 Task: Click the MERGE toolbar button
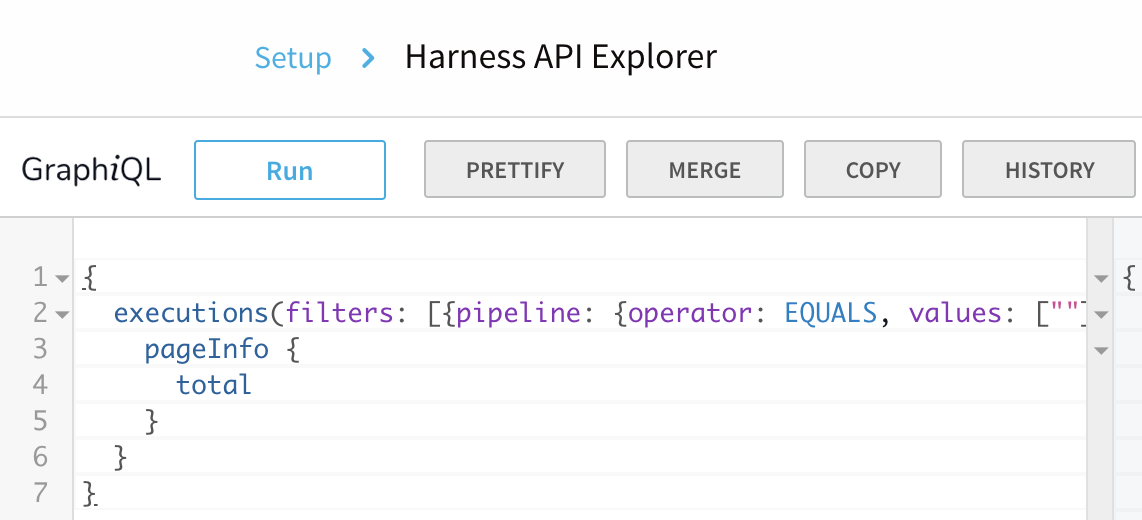[705, 170]
